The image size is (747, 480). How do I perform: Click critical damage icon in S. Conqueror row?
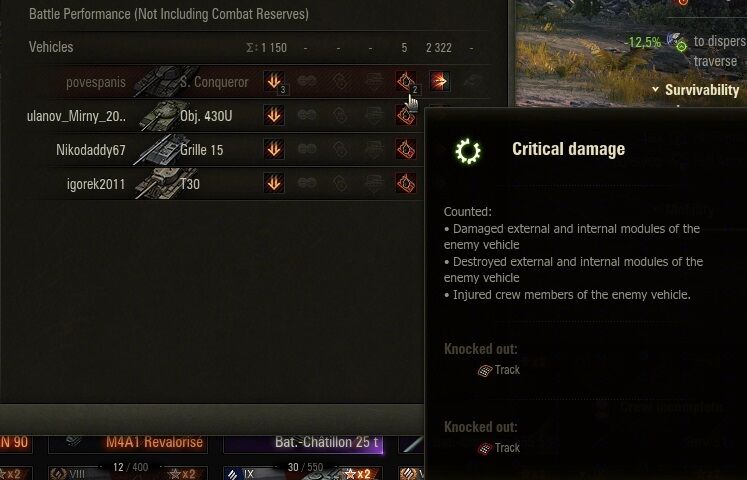pos(405,81)
